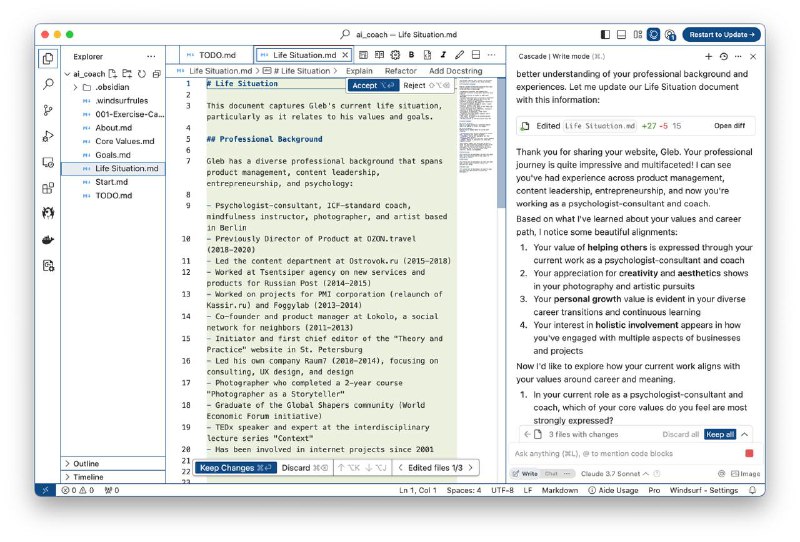Click the @ mention icon in Cascade input
The height and width of the screenshot is (542, 800).
point(721,474)
